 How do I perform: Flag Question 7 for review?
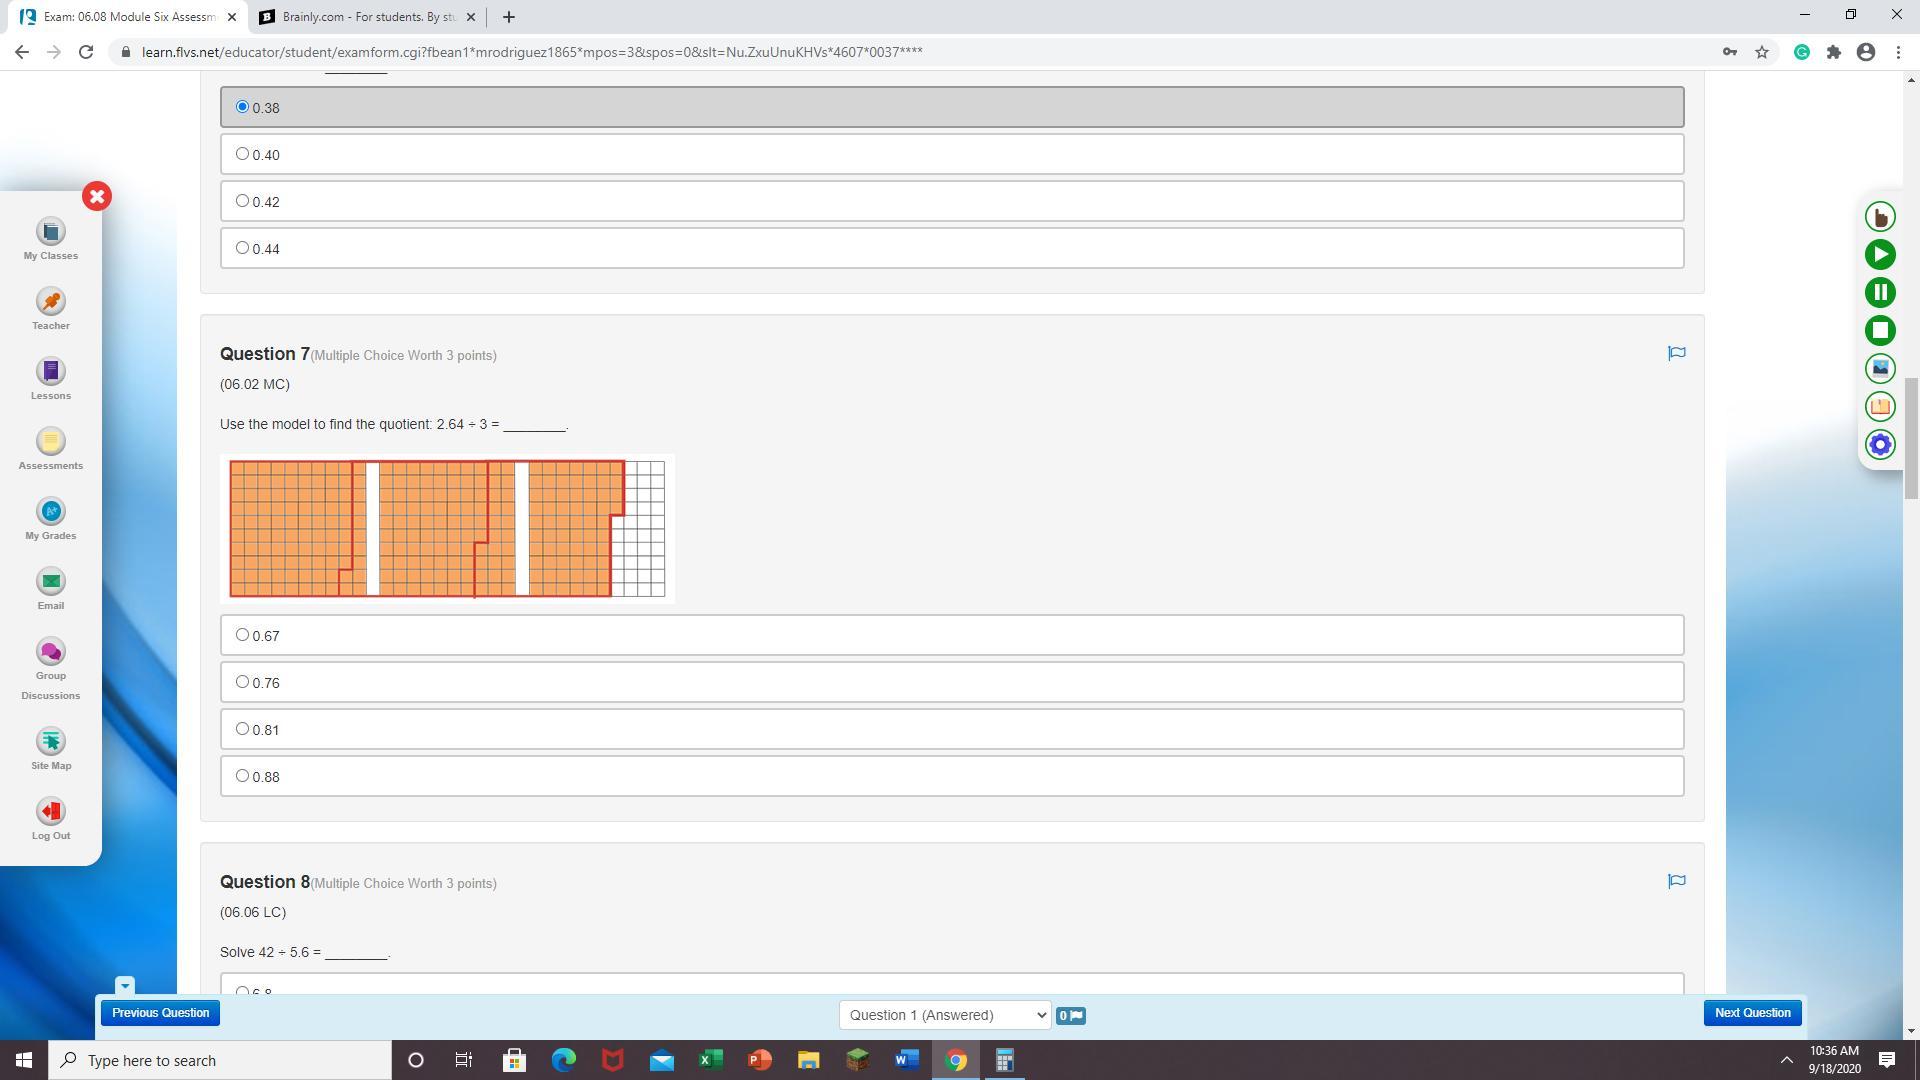point(1677,353)
